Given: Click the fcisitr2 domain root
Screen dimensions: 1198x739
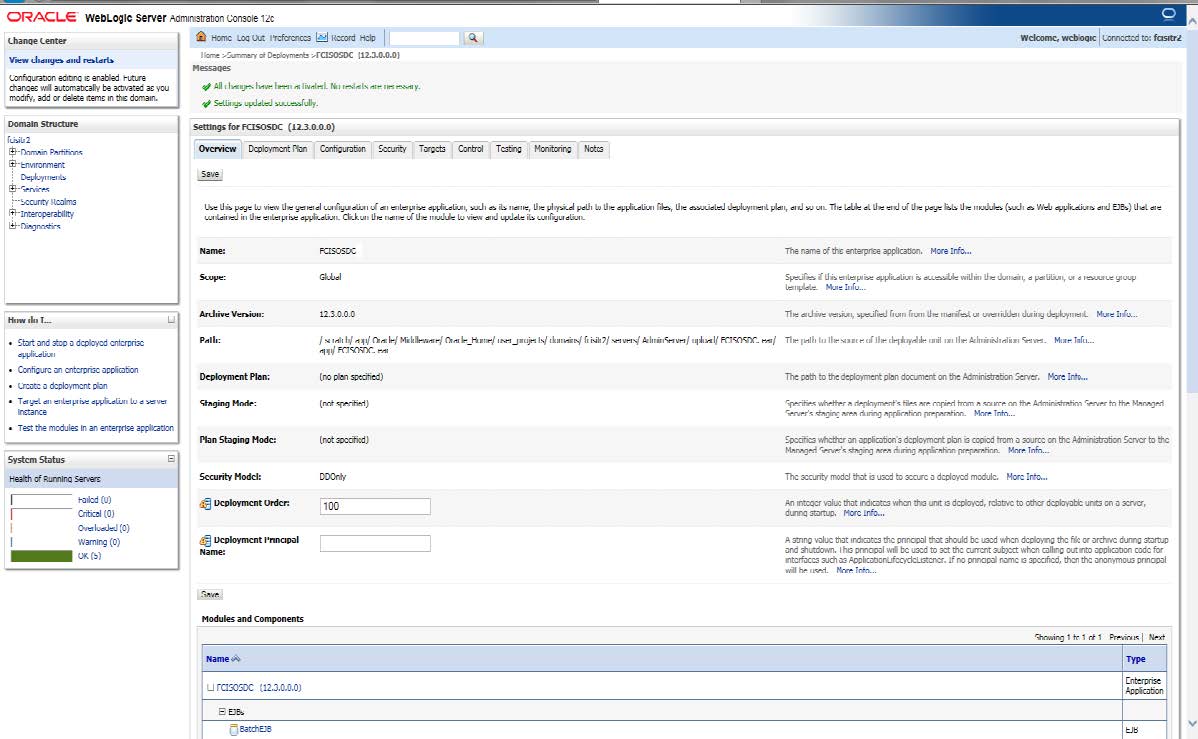Looking at the screenshot, I should [x=19, y=140].
